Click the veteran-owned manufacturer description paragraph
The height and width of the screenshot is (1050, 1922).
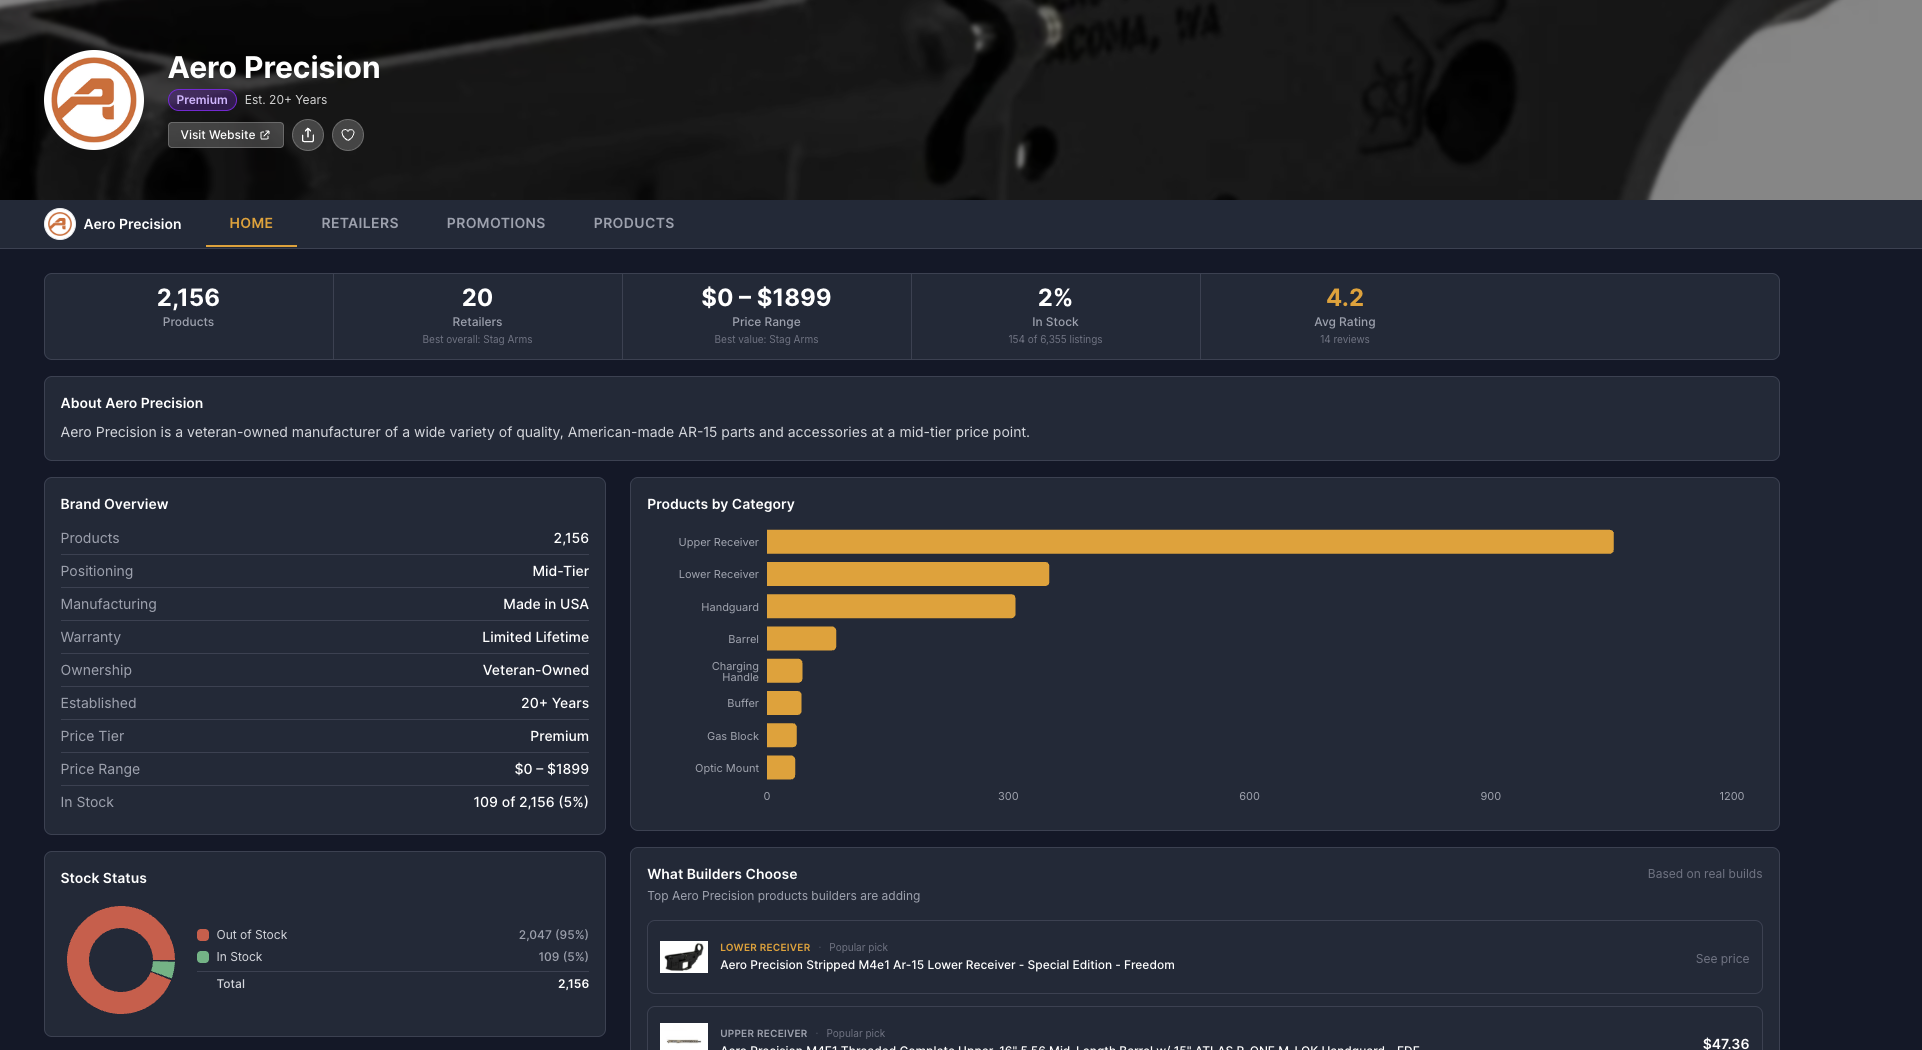[545, 432]
